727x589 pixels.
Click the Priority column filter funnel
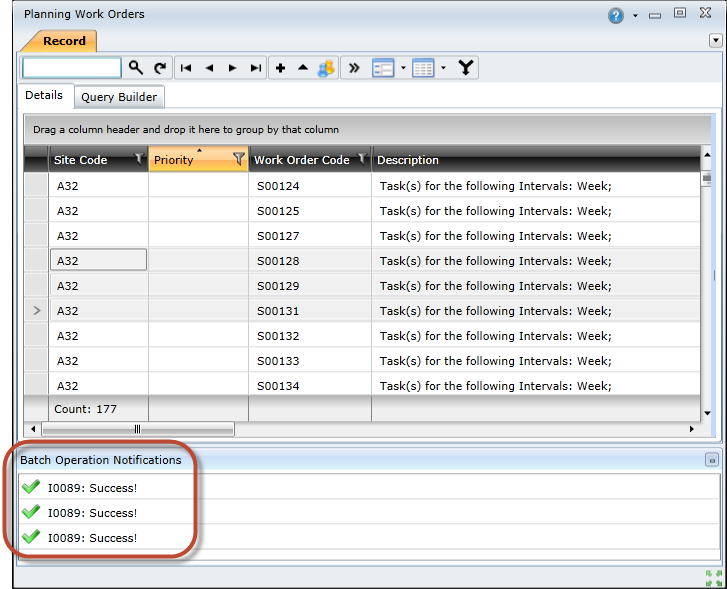pos(239,159)
